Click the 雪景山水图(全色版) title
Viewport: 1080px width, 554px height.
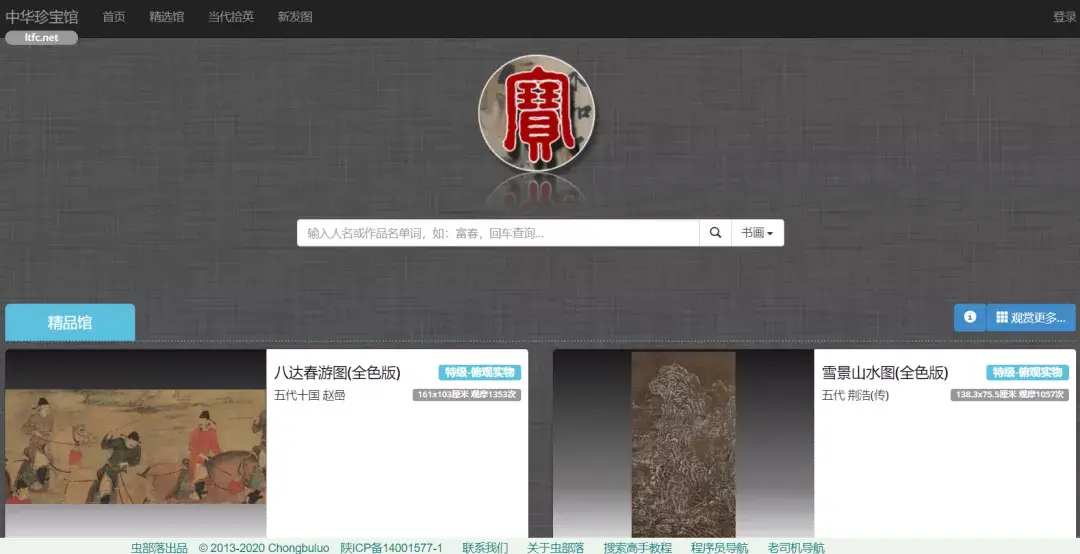click(x=885, y=373)
